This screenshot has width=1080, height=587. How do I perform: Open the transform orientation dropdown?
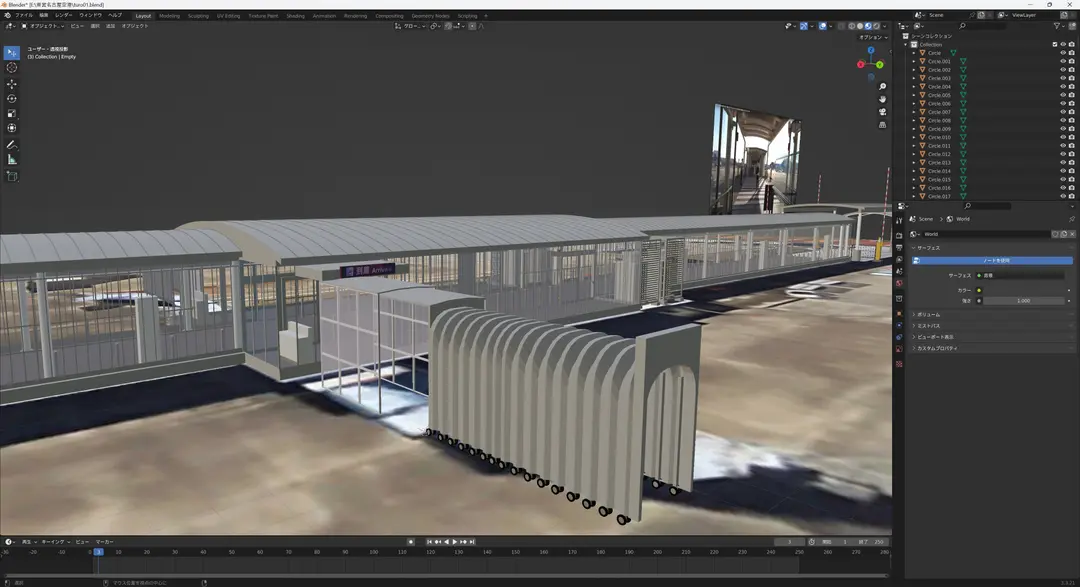411,26
